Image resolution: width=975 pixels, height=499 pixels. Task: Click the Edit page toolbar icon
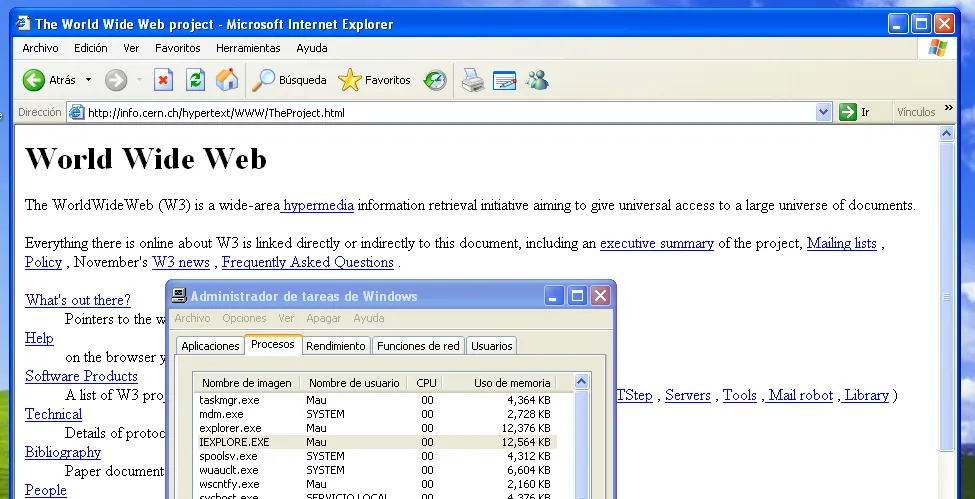point(504,80)
